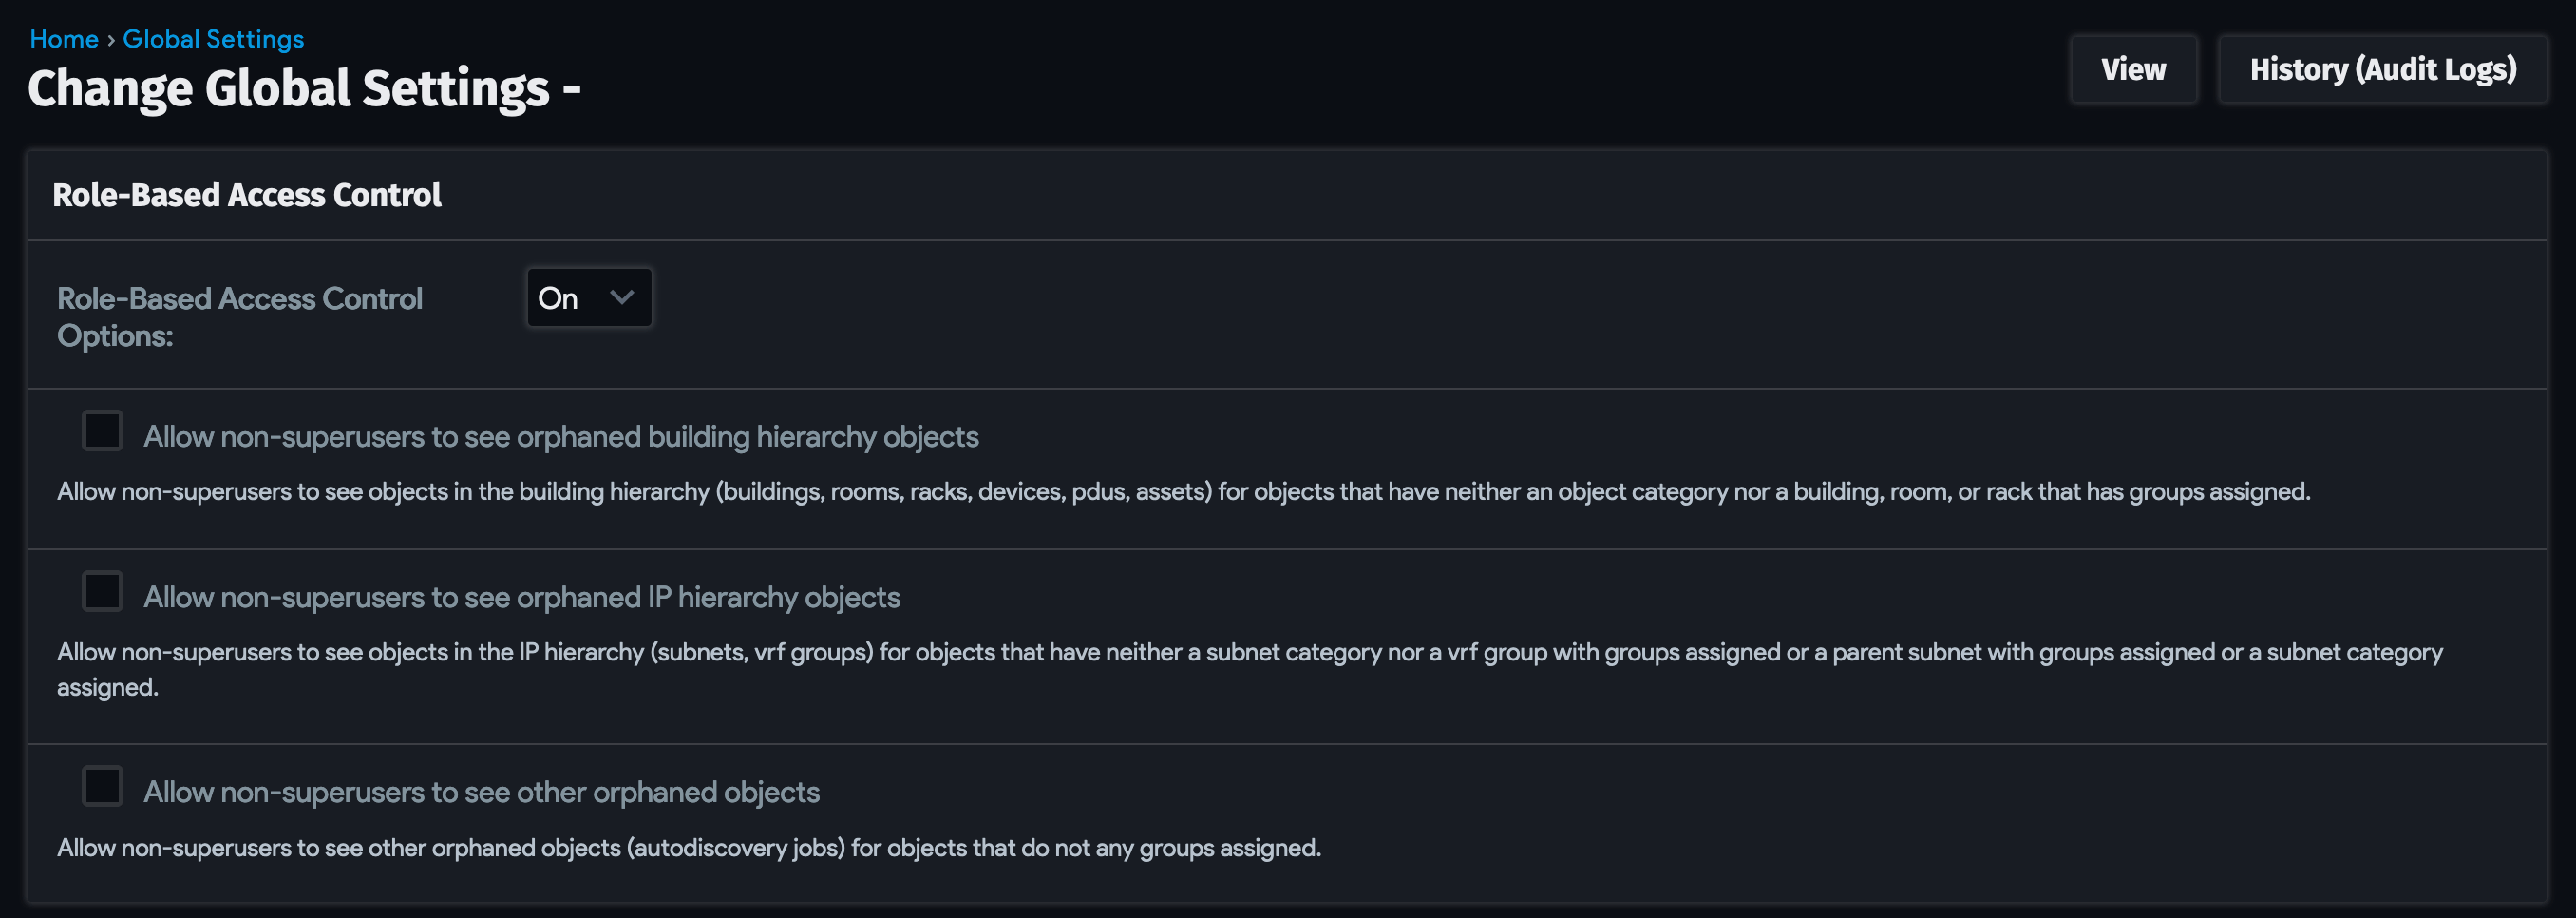
Task: Click the building hierarchy description text
Action: [1183, 492]
